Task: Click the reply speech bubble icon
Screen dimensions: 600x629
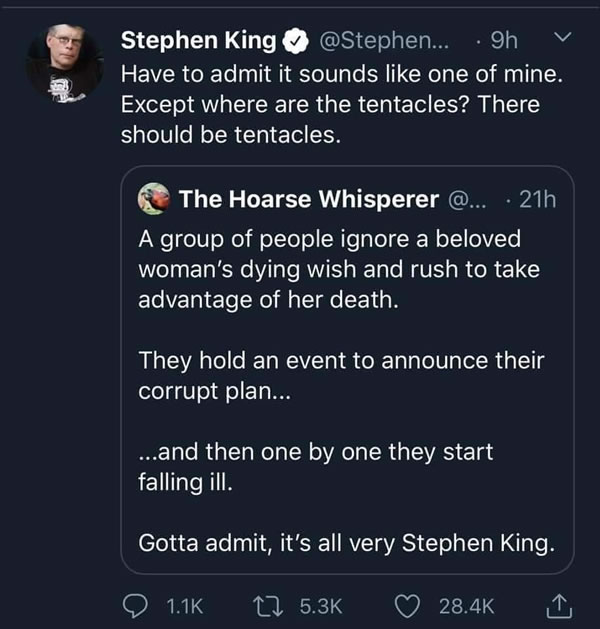Action: click(x=133, y=605)
